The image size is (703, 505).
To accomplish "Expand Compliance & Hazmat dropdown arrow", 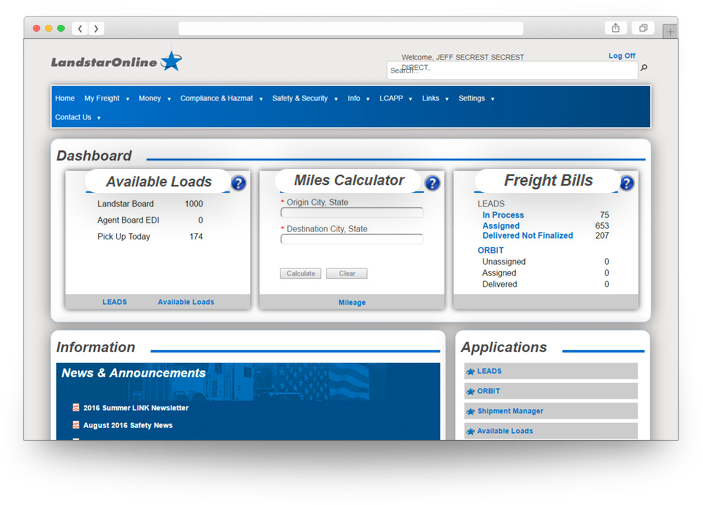I will [261, 99].
